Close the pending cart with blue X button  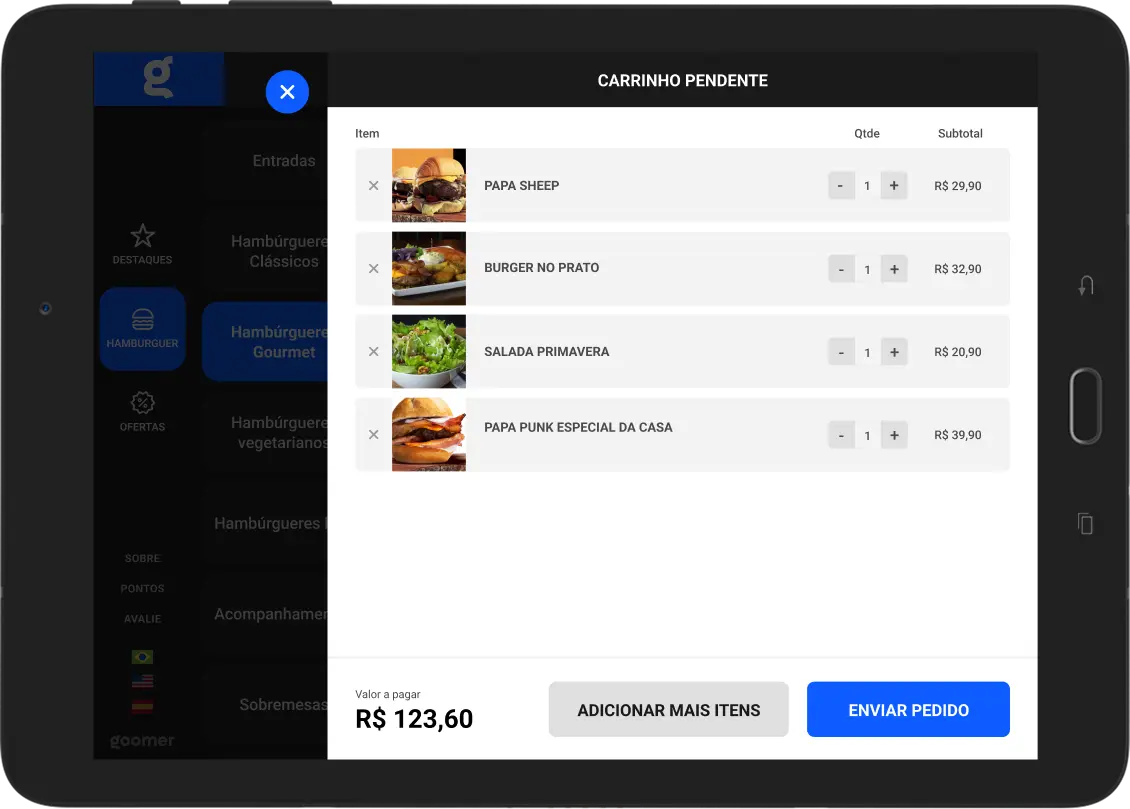pyautogui.click(x=287, y=91)
